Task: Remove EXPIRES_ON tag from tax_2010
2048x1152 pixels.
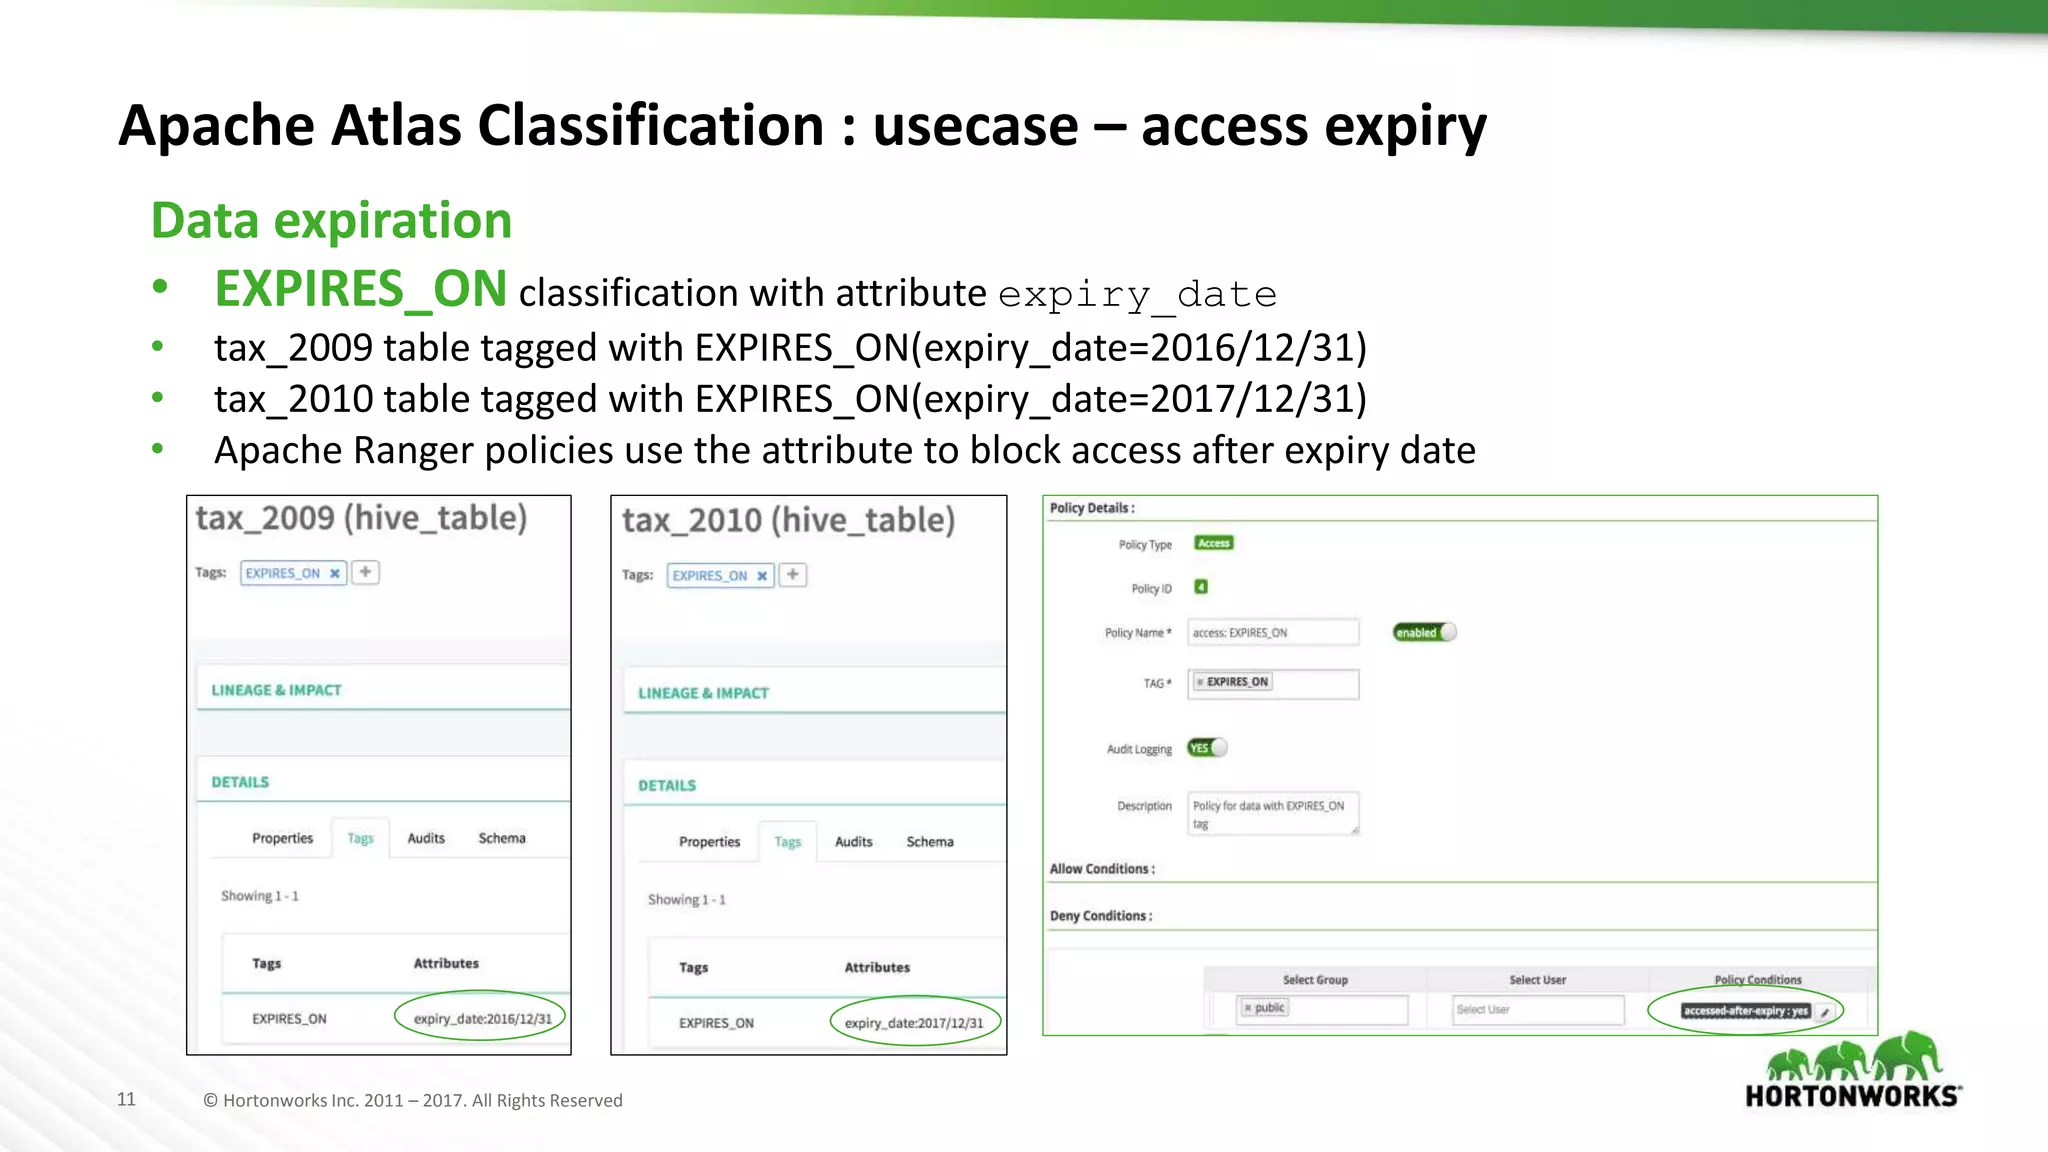Action: click(x=762, y=576)
